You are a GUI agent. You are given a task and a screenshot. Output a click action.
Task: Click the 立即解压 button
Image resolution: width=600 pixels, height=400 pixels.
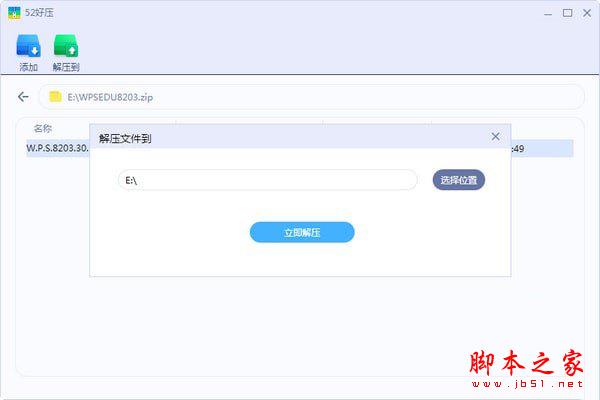pos(302,232)
